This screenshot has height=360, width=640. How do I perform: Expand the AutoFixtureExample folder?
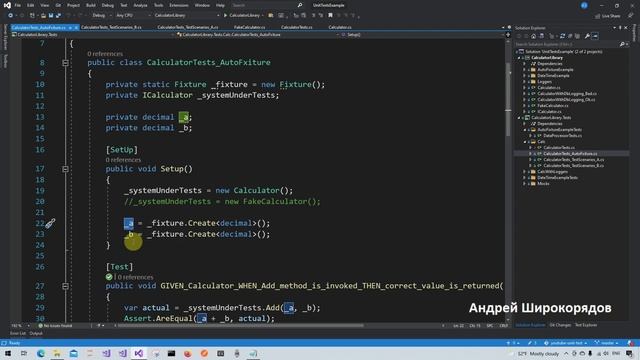pos(524,70)
